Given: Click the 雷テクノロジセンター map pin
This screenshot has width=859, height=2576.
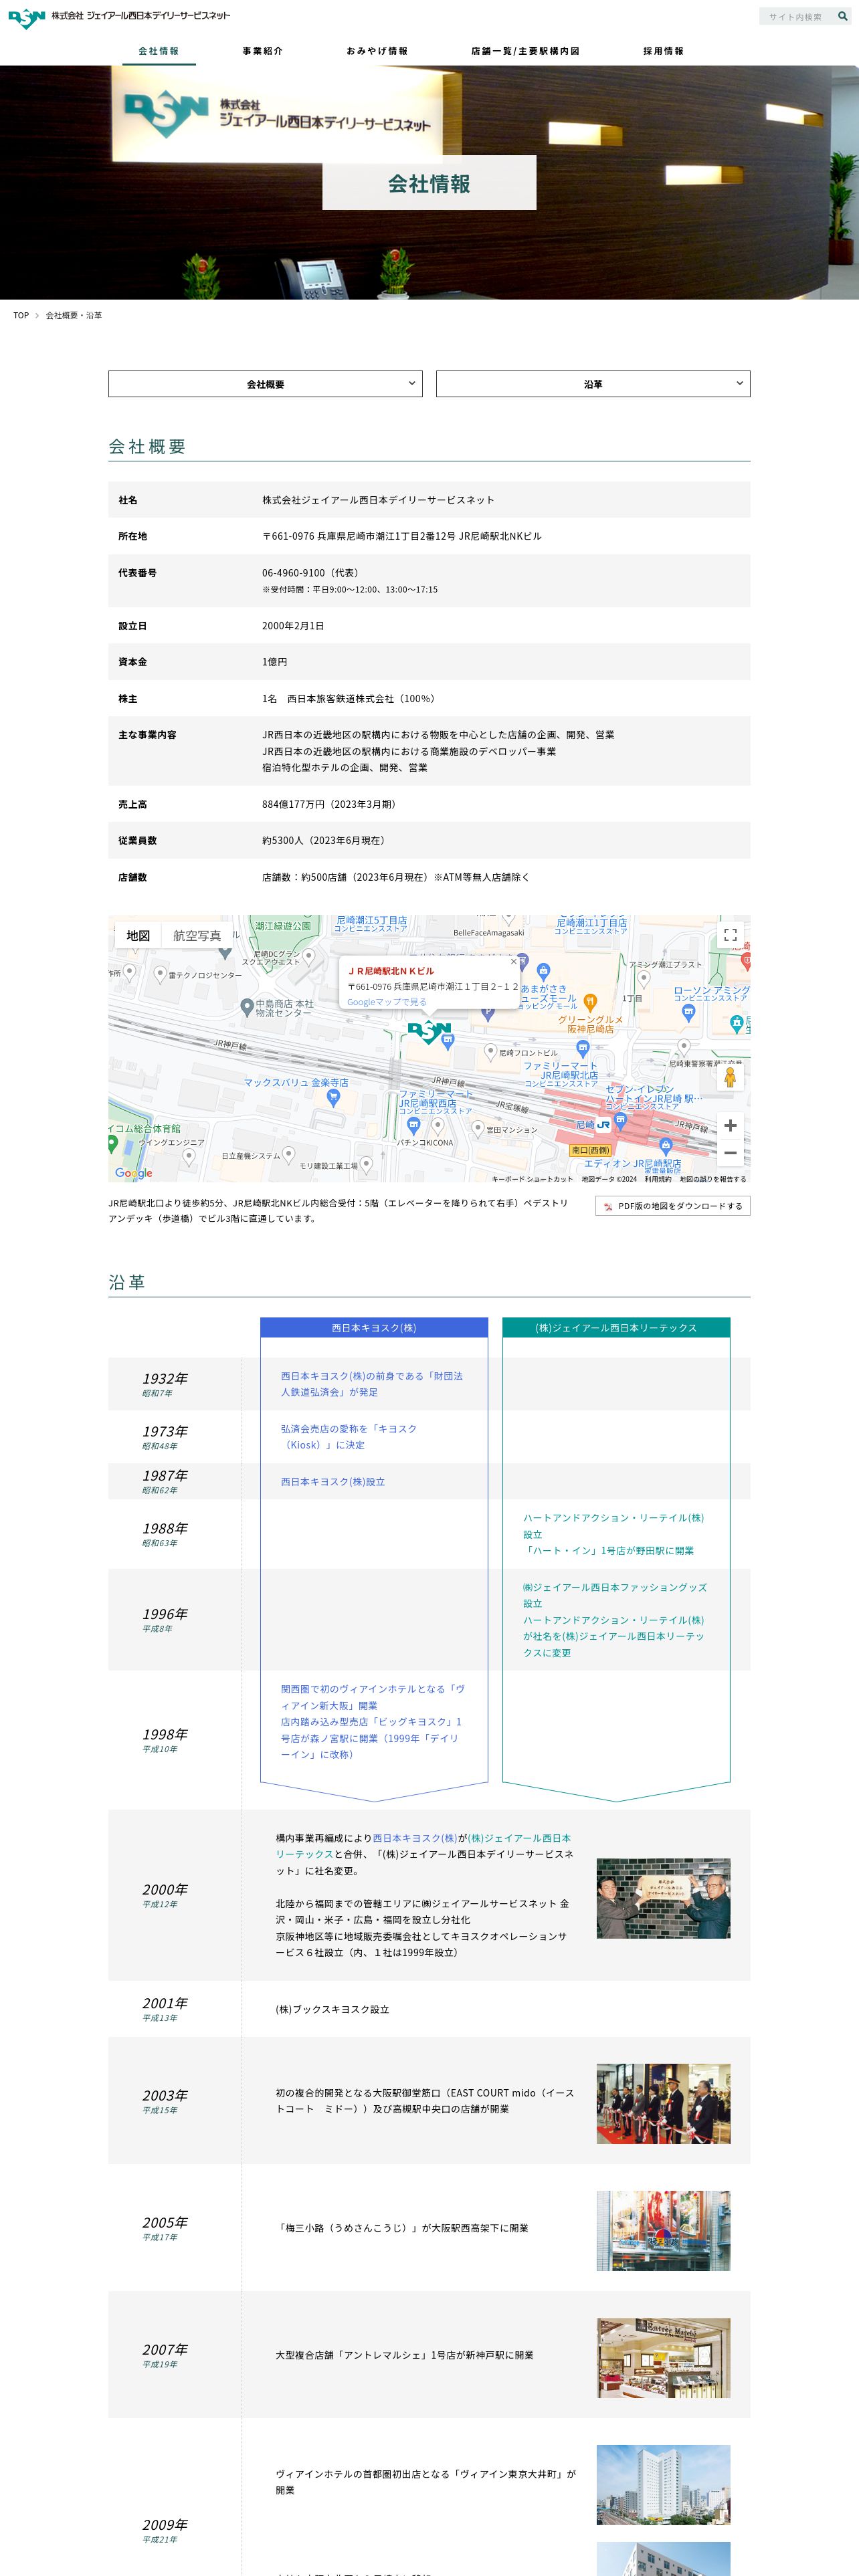Looking at the screenshot, I should click(160, 973).
